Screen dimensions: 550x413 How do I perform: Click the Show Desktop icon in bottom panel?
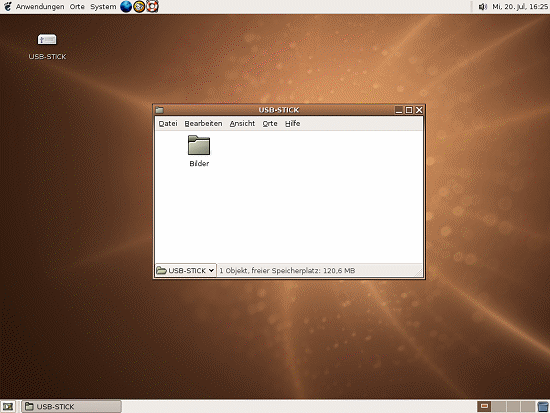click(8, 407)
